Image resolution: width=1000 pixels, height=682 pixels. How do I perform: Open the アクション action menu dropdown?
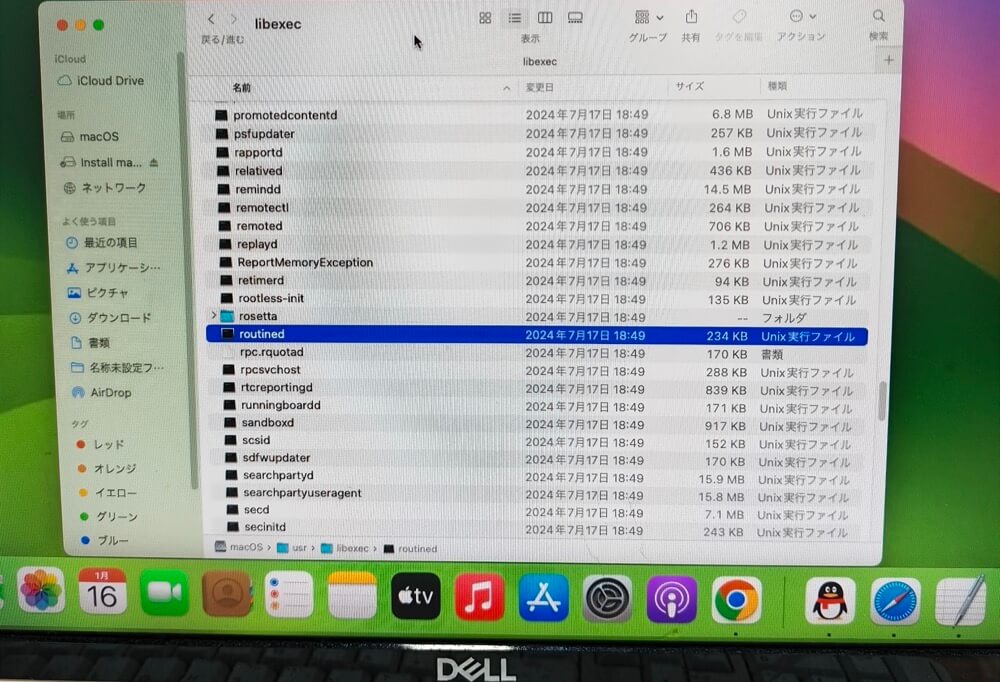coord(802,17)
